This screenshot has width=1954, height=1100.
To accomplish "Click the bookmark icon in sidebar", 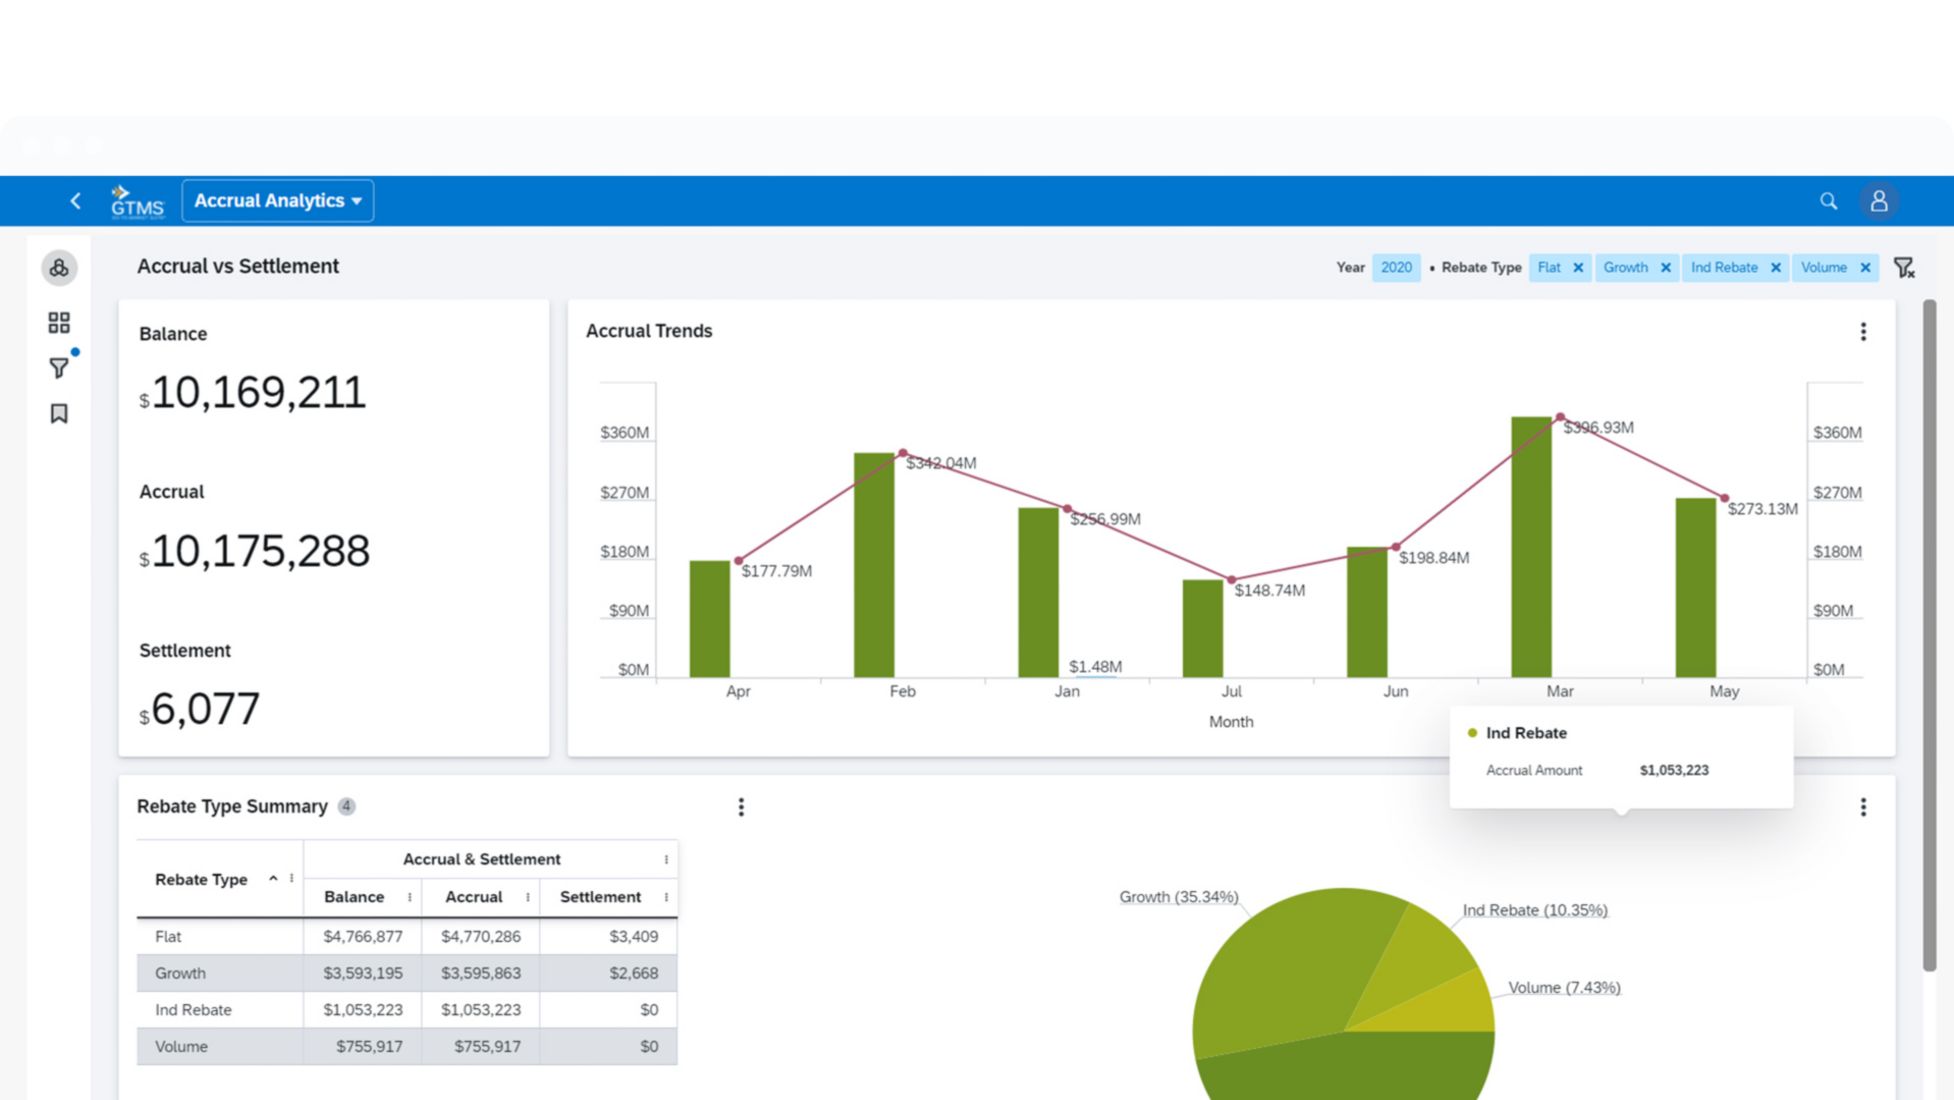I will tap(59, 413).
